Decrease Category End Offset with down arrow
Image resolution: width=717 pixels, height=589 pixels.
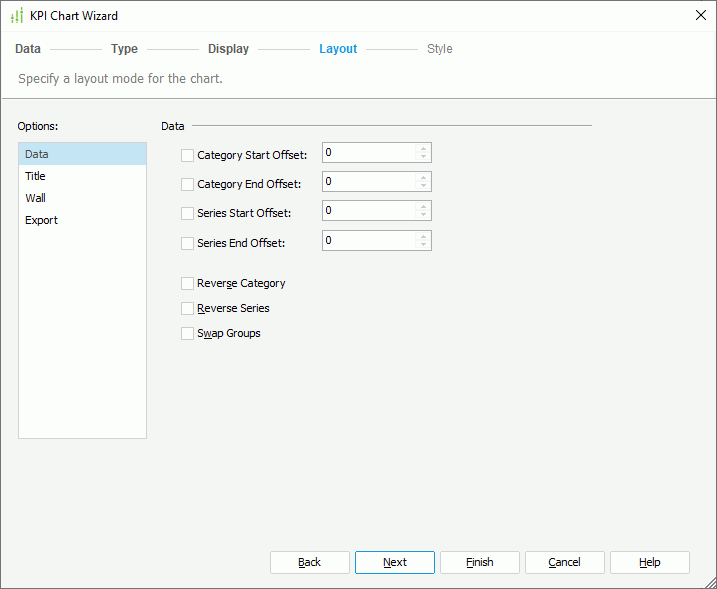[423, 185]
